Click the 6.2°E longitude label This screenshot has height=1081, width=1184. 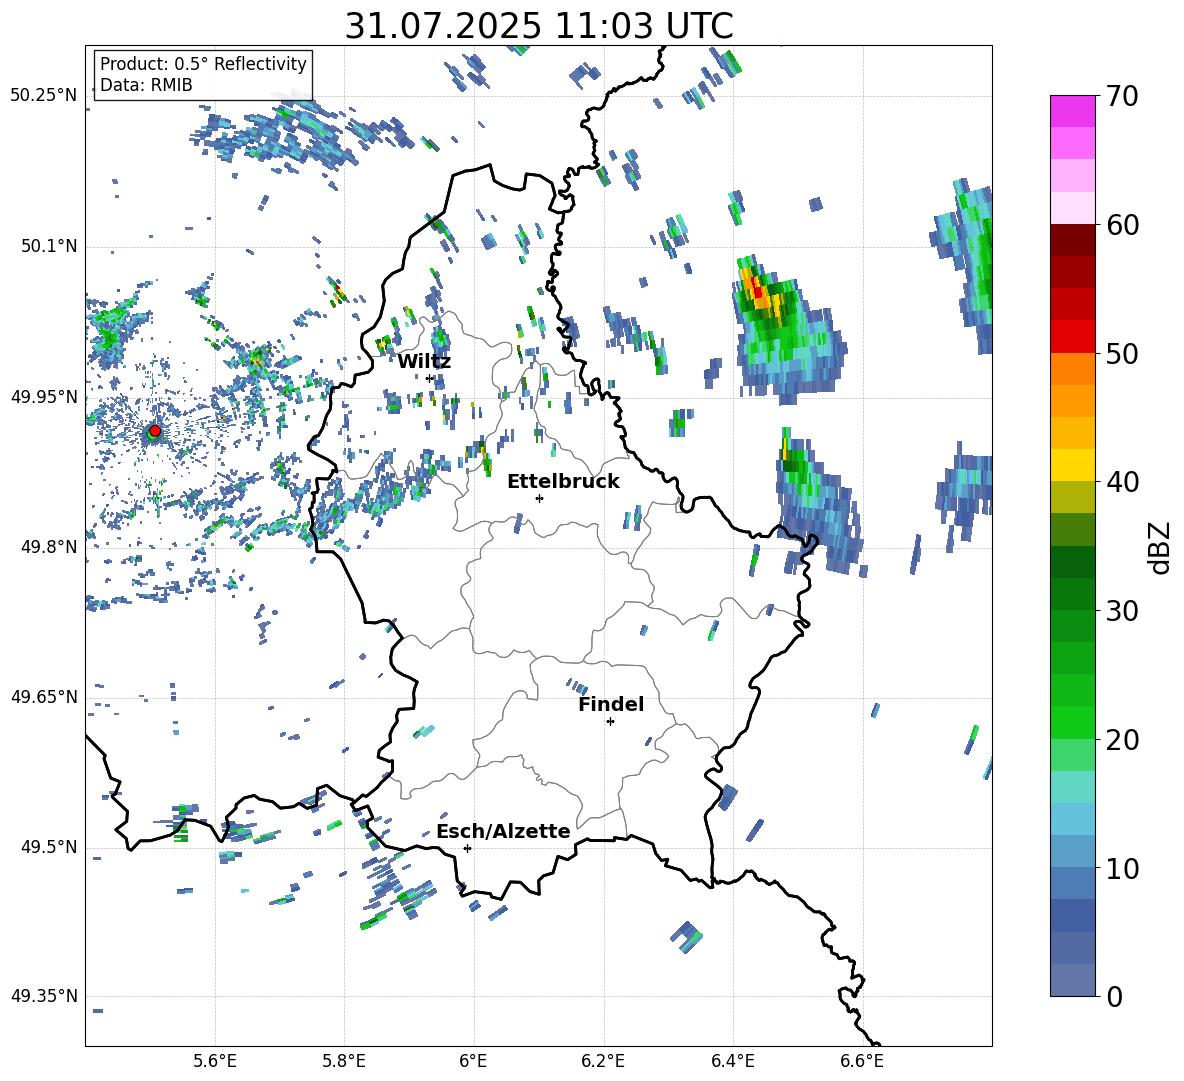pyautogui.click(x=603, y=1061)
